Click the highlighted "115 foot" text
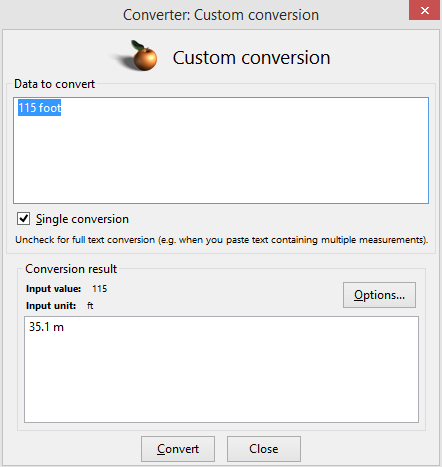The image size is (442, 467). (x=39, y=108)
